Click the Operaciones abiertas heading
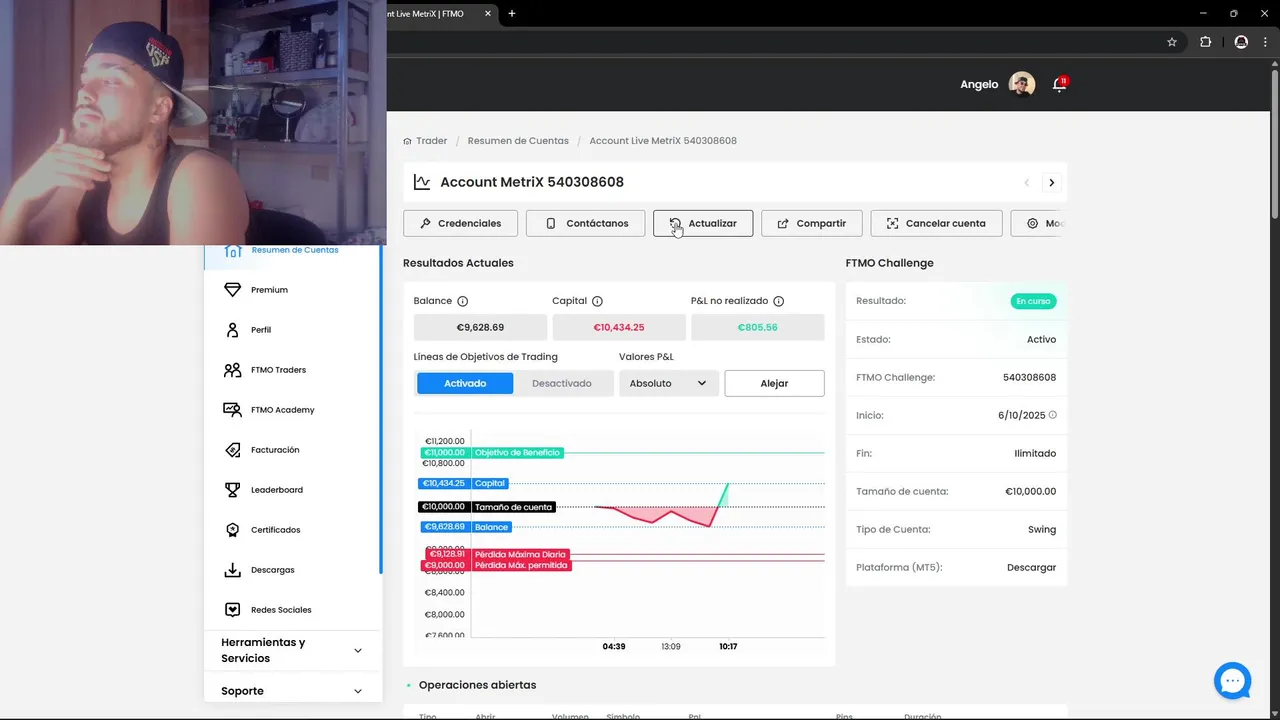 477,685
